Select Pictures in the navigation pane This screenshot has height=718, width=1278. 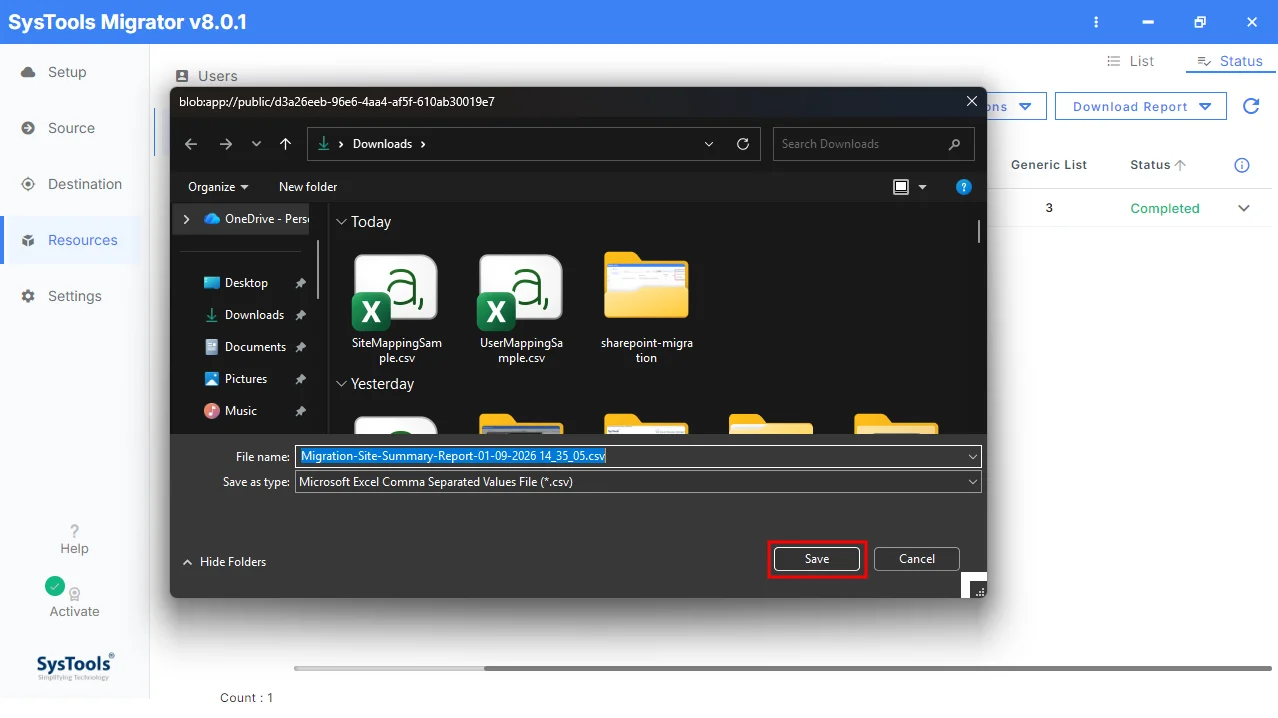246,379
